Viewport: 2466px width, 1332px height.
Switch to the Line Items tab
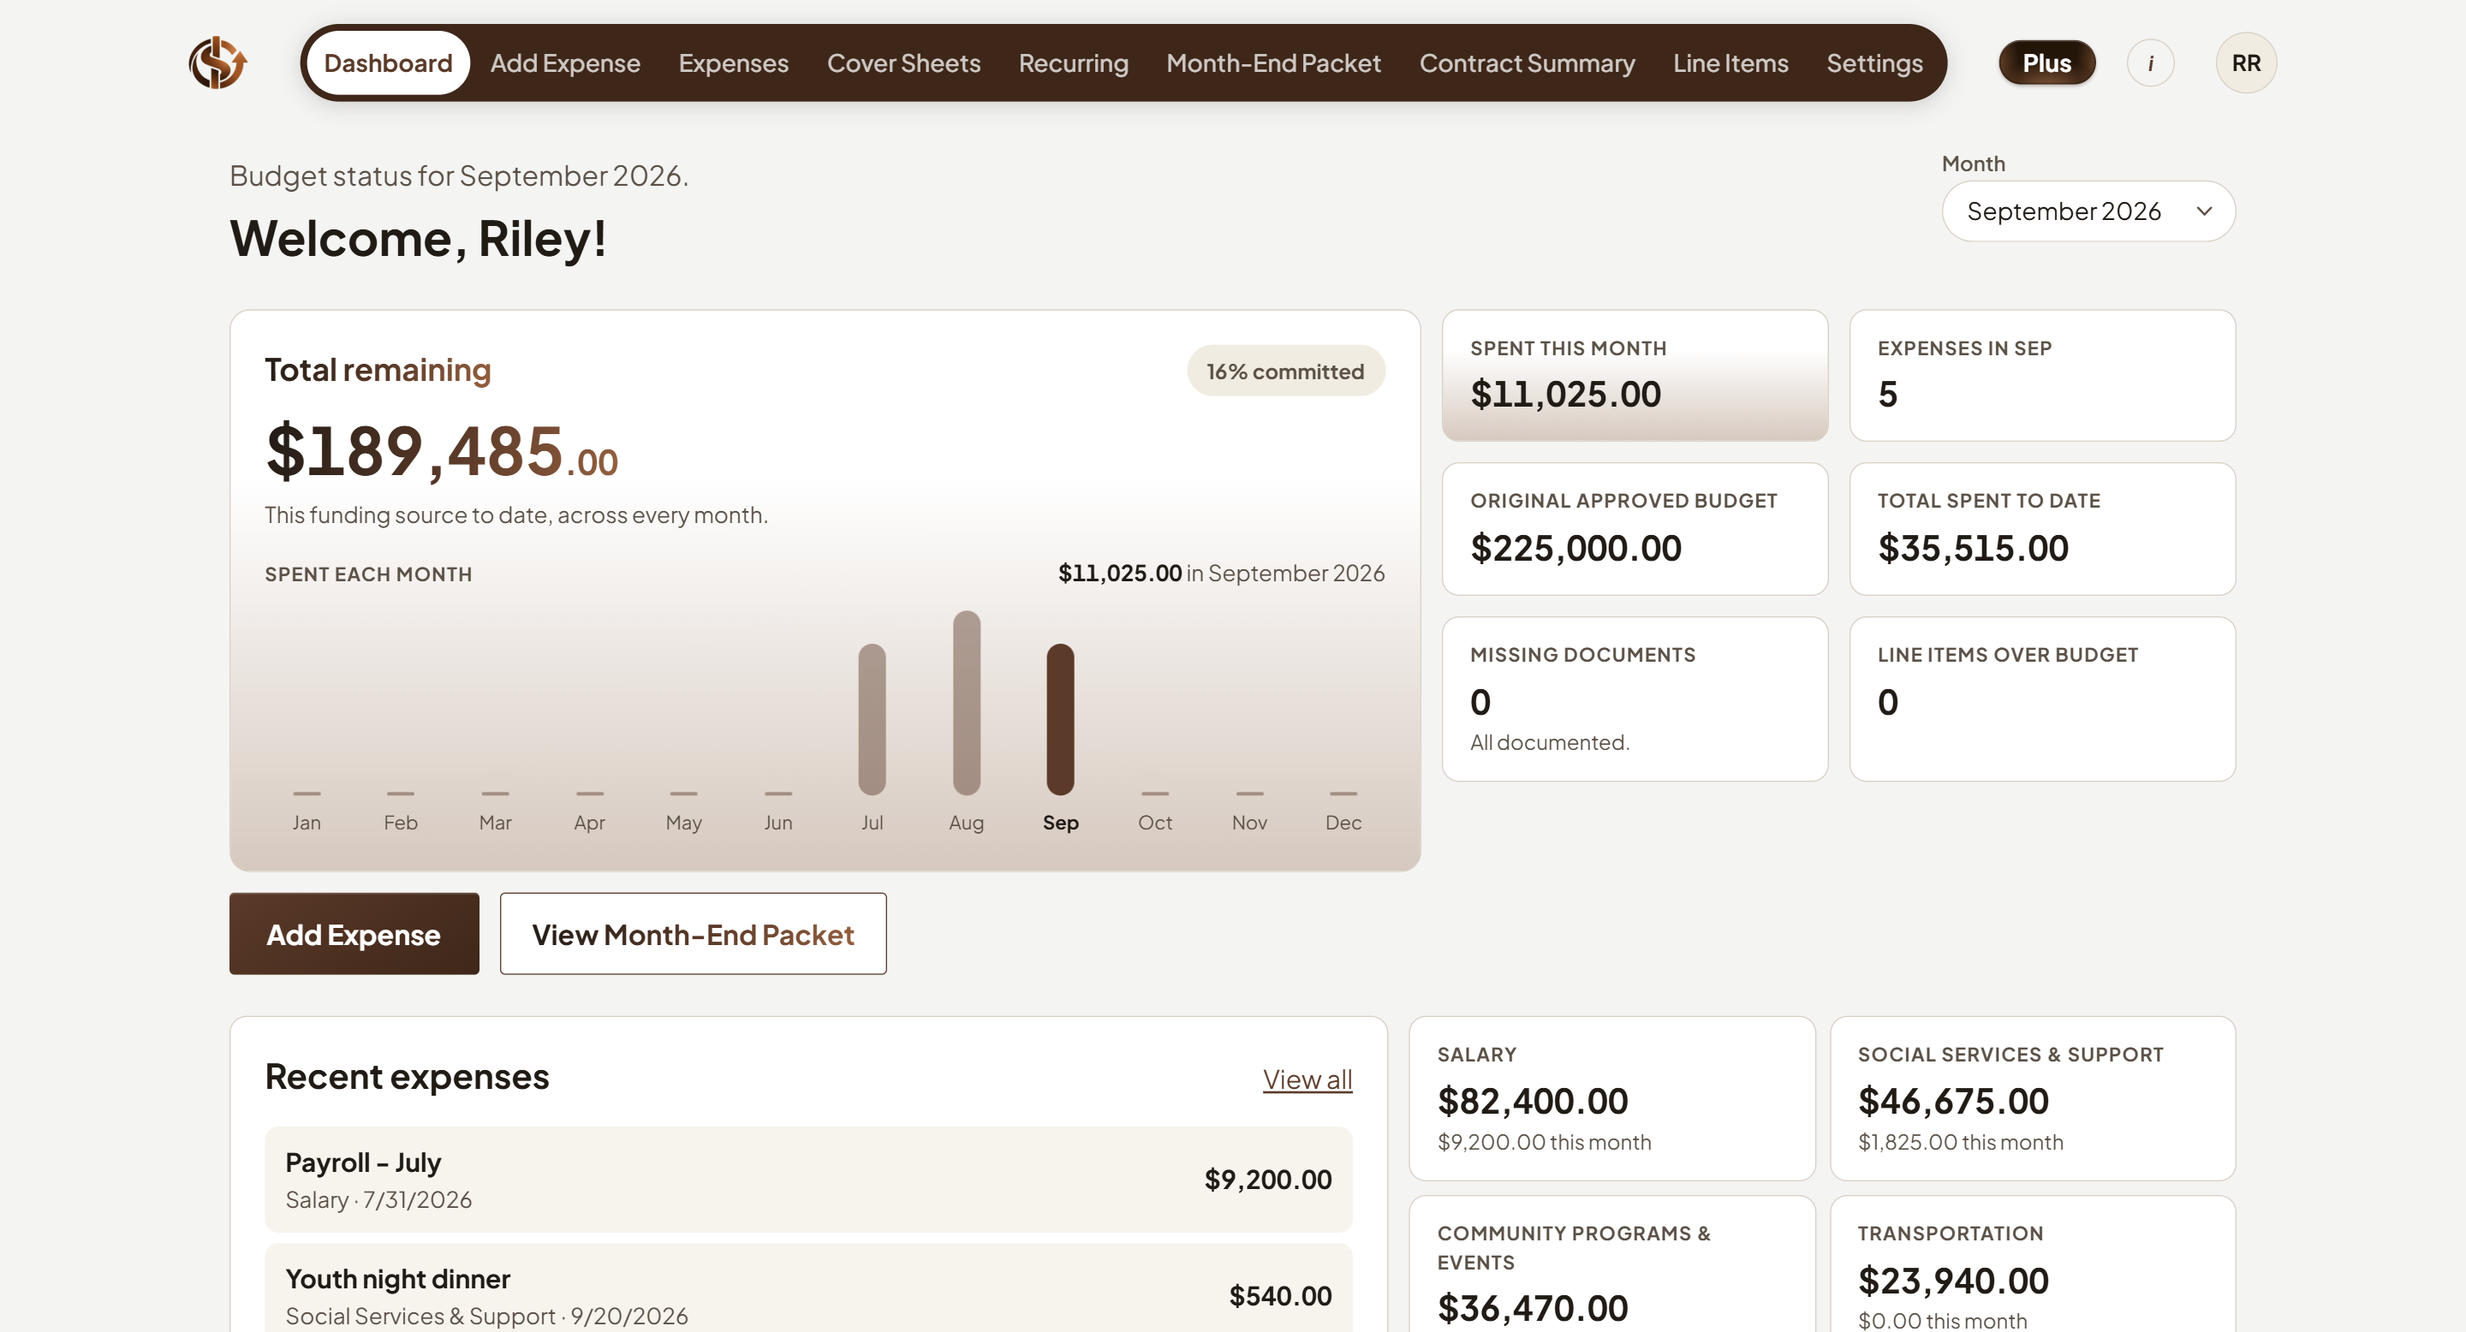pyautogui.click(x=1730, y=63)
